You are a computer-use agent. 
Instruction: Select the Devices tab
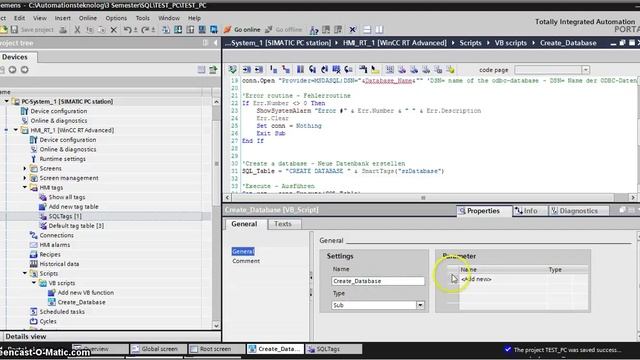pyautogui.click(x=16, y=57)
